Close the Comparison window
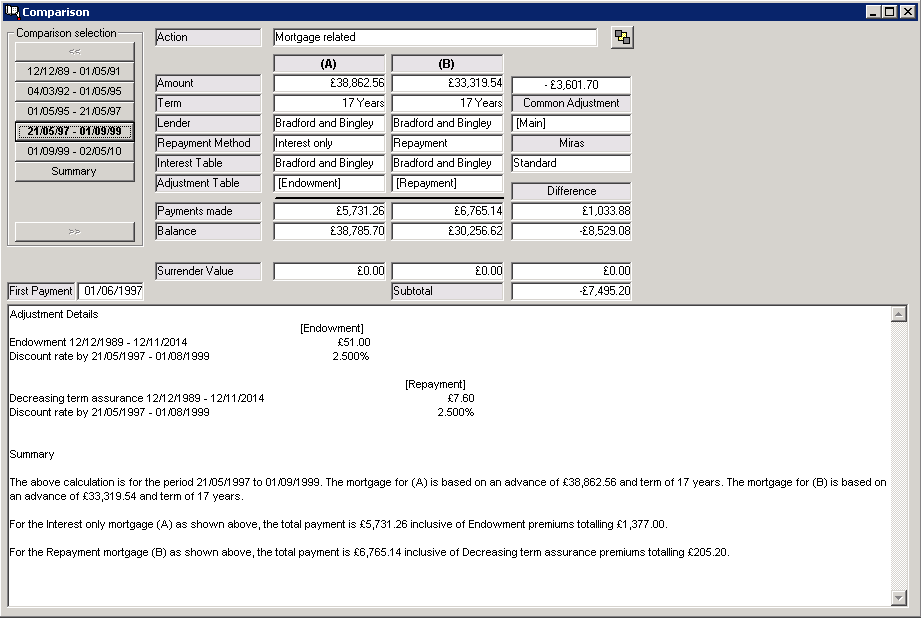921x618 pixels. tap(907, 11)
